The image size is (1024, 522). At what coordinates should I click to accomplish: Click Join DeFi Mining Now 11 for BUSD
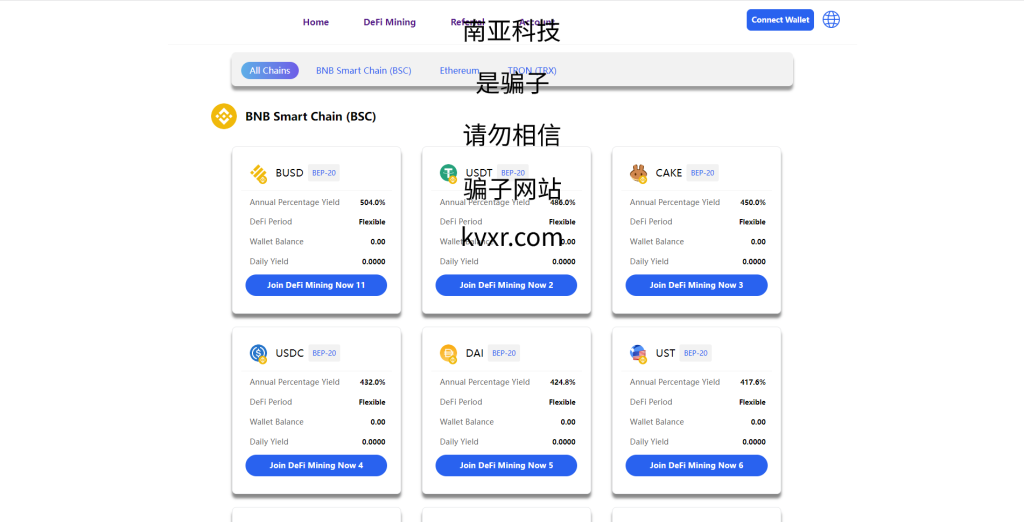coord(316,285)
